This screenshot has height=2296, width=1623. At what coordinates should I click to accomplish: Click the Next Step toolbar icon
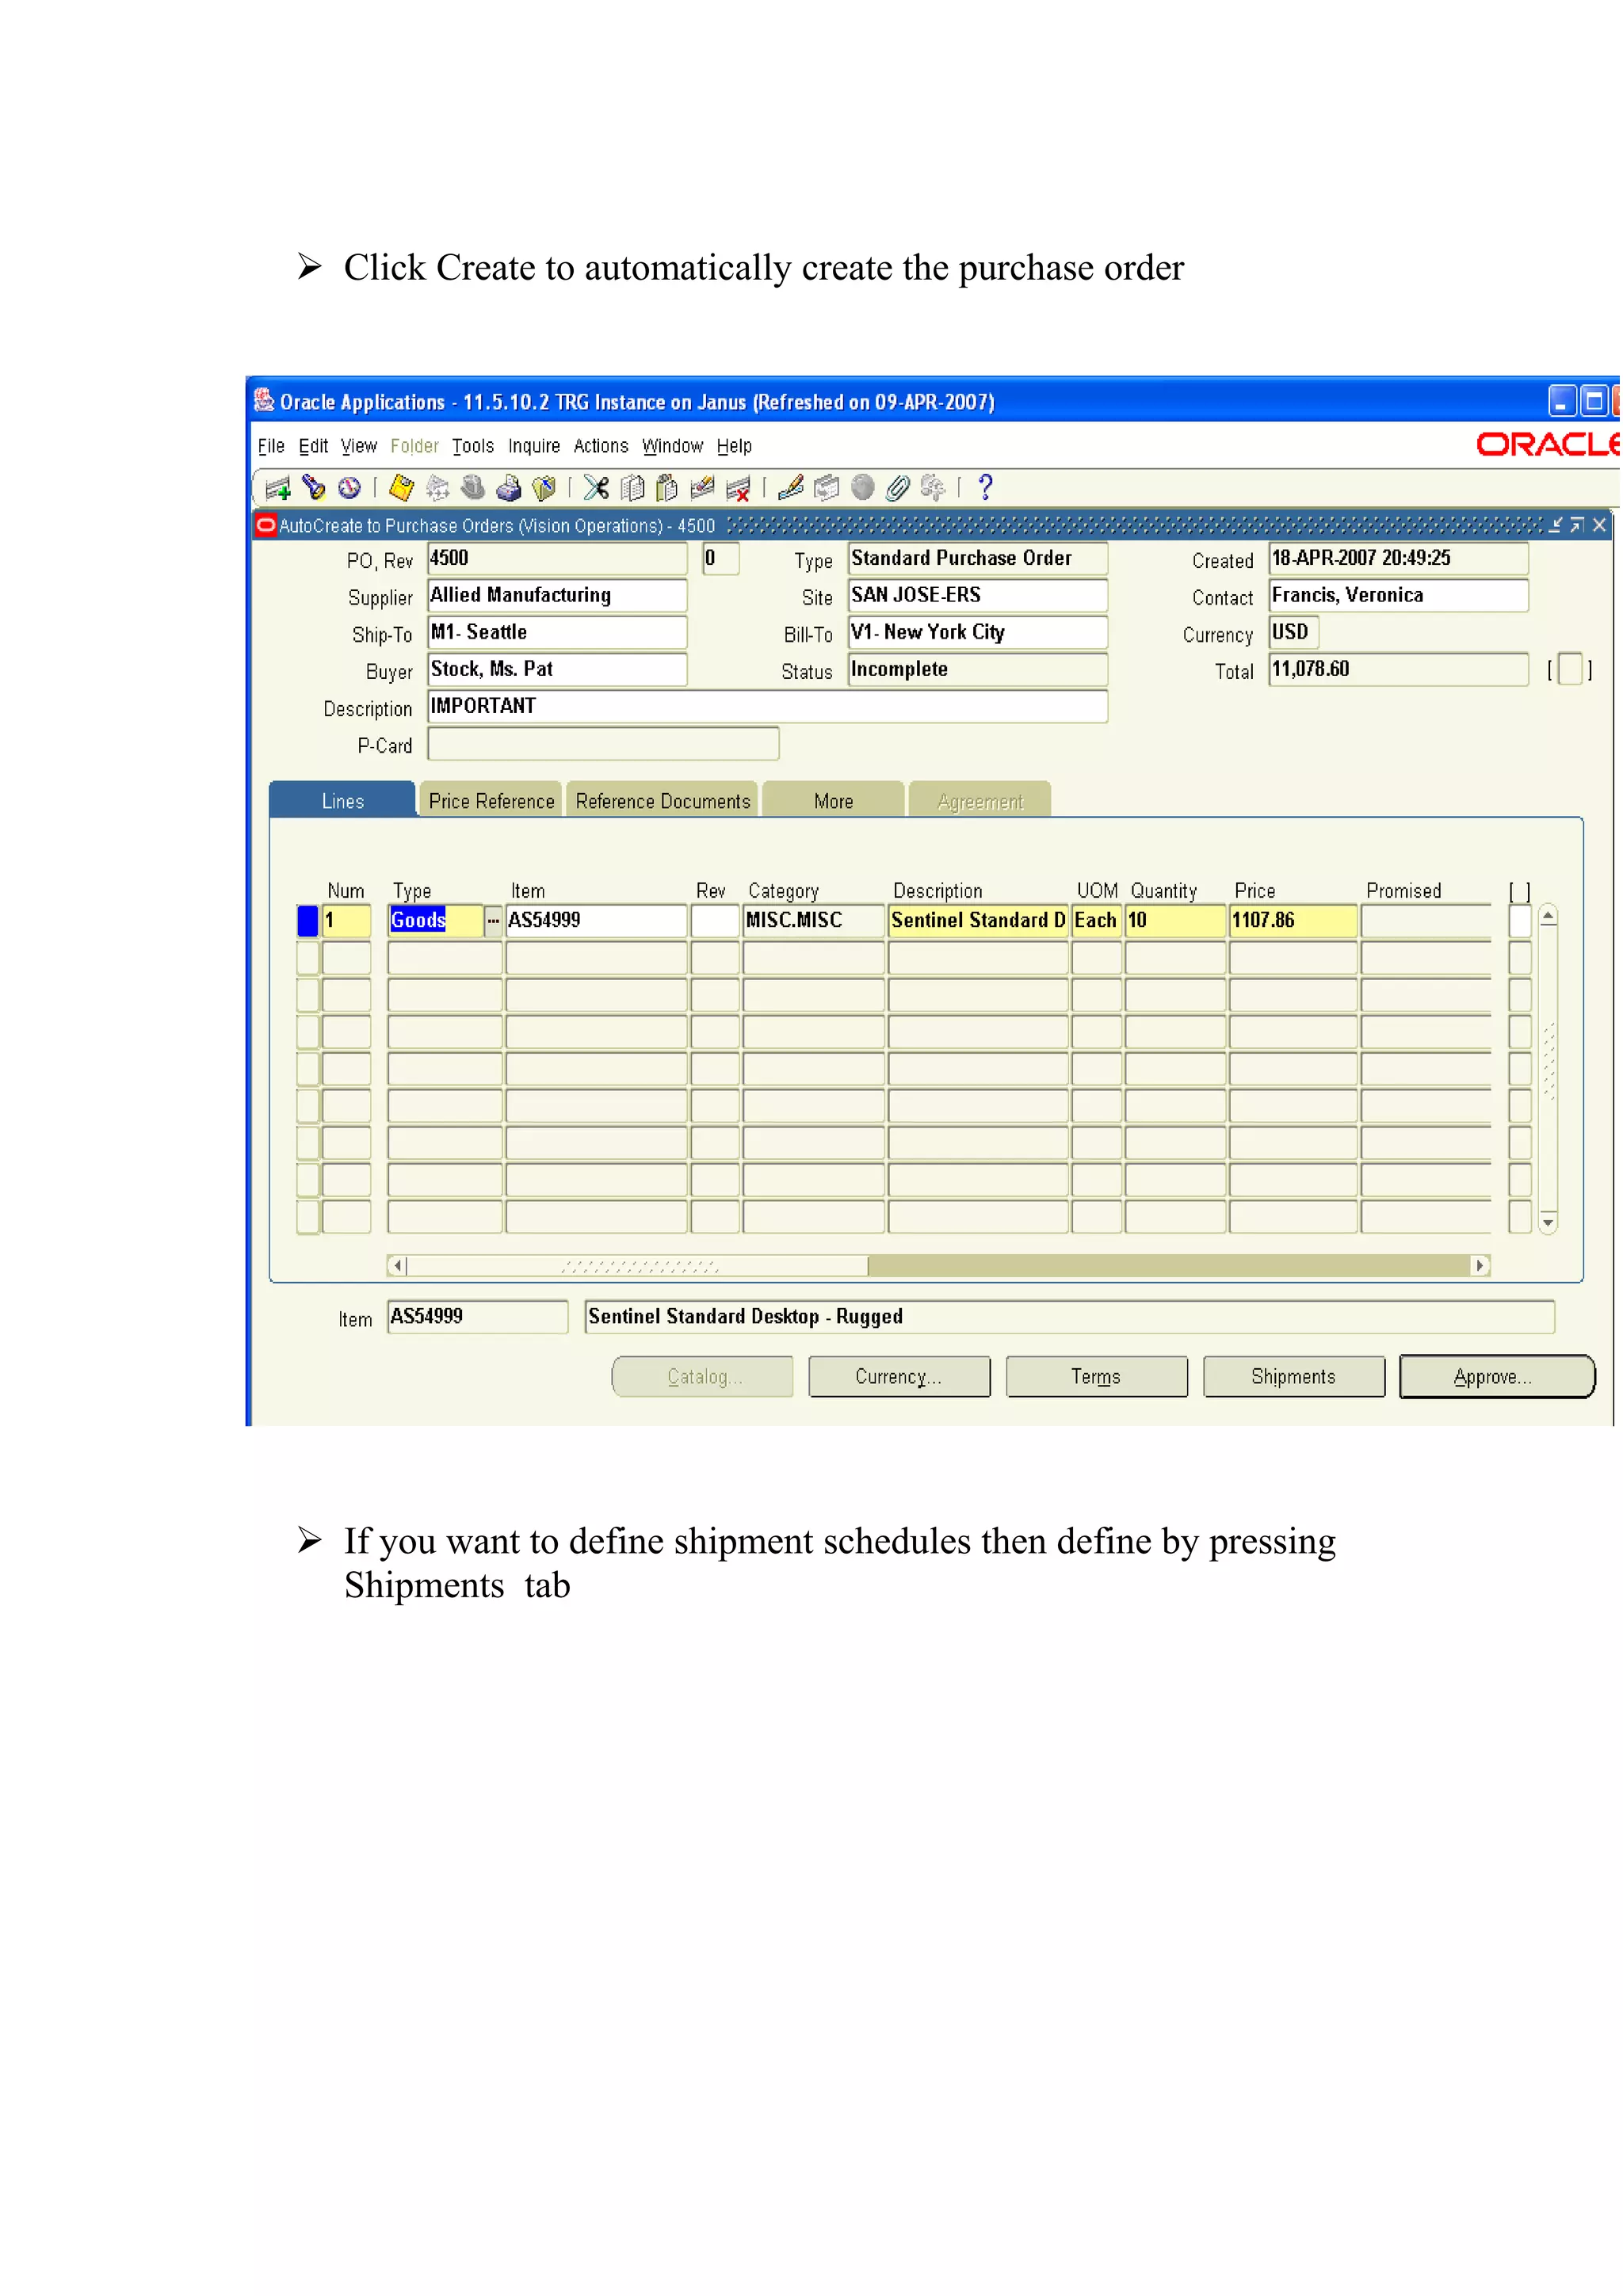click(x=437, y=488)
